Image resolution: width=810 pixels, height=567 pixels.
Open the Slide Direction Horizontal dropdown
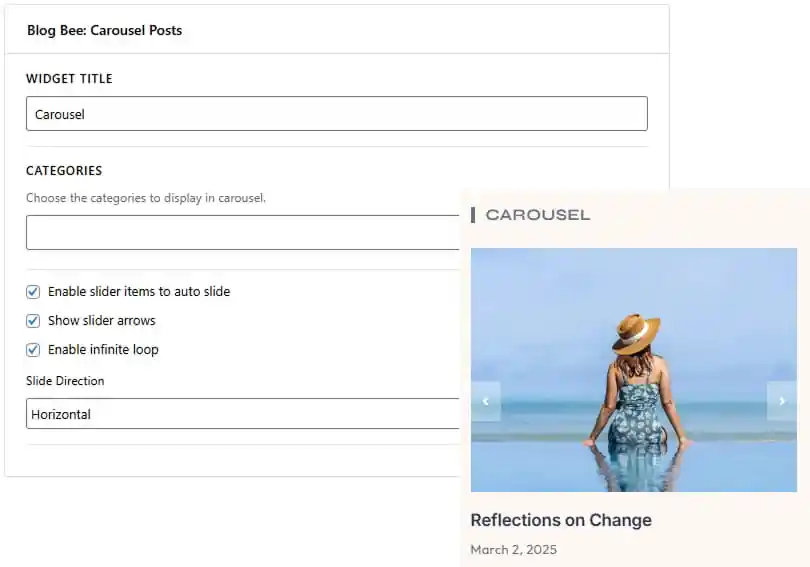tap(243, 414)
